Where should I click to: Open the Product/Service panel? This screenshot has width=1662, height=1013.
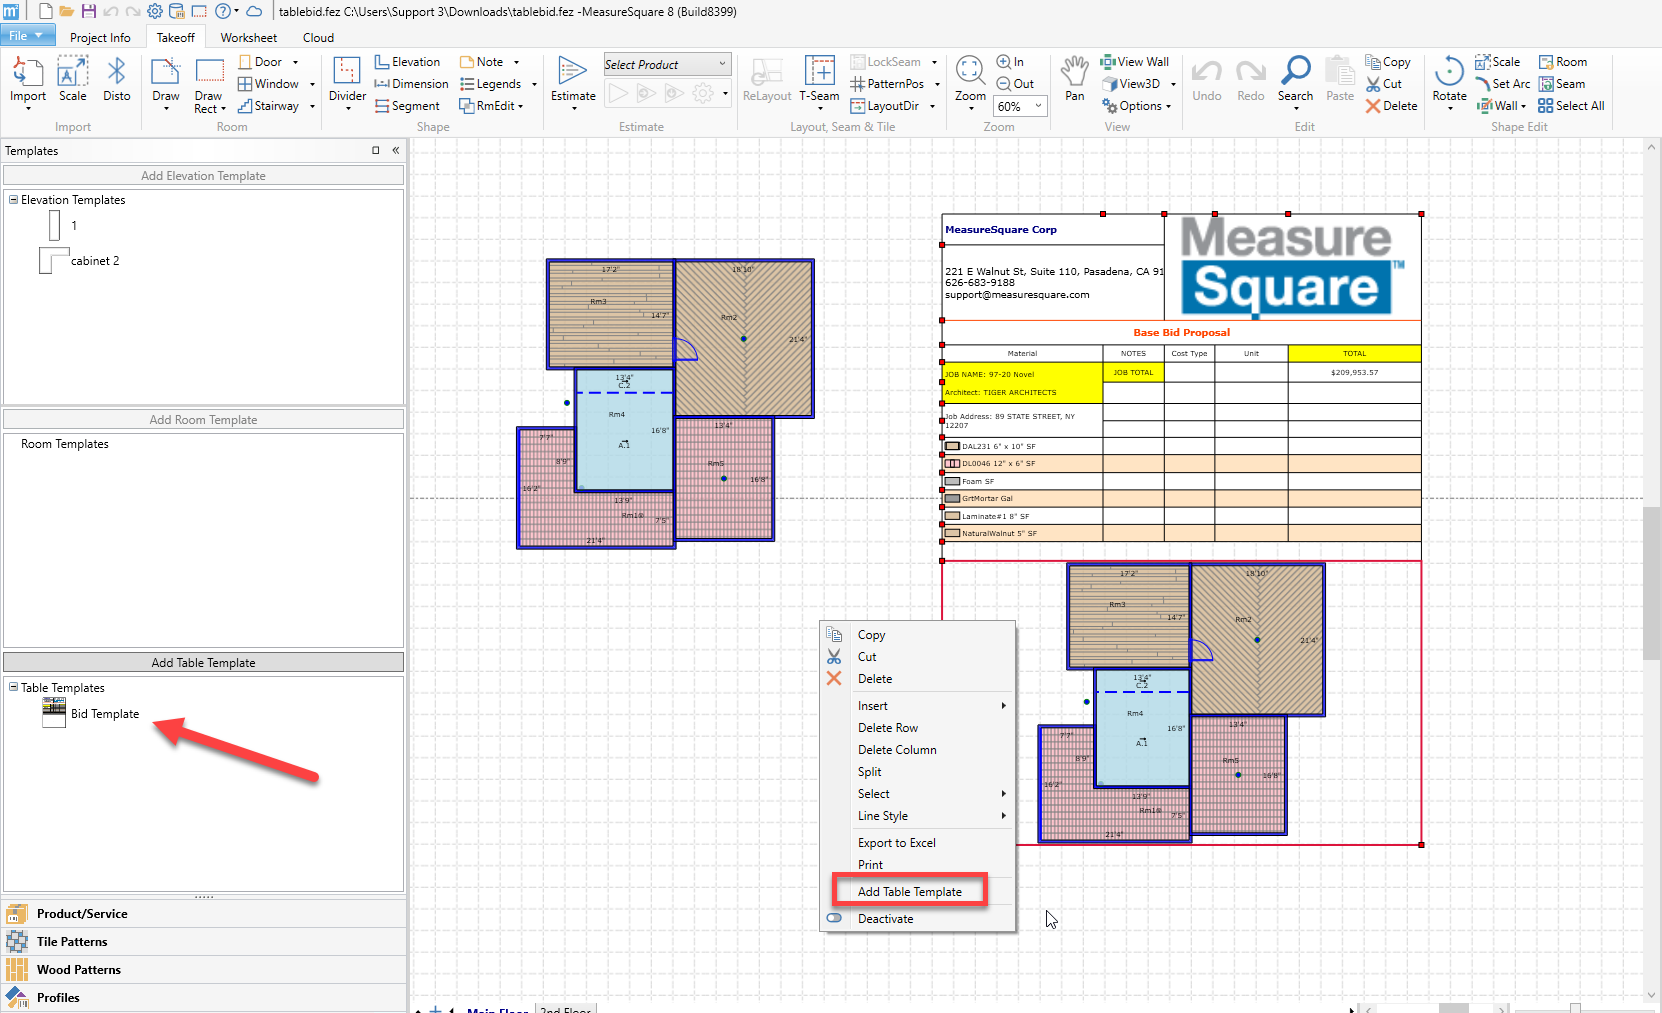(204, 914)
